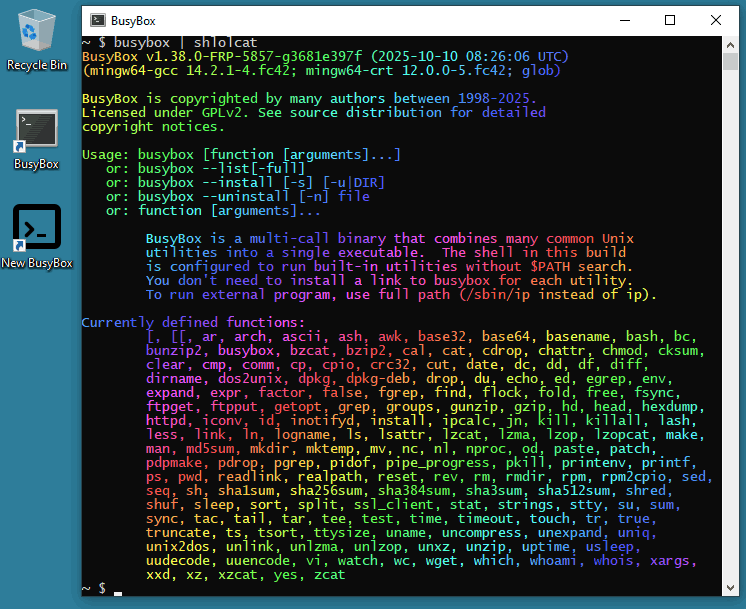Click the 'chattr,' function name
This screenshot has height=609, width=746.
point(566,351)
